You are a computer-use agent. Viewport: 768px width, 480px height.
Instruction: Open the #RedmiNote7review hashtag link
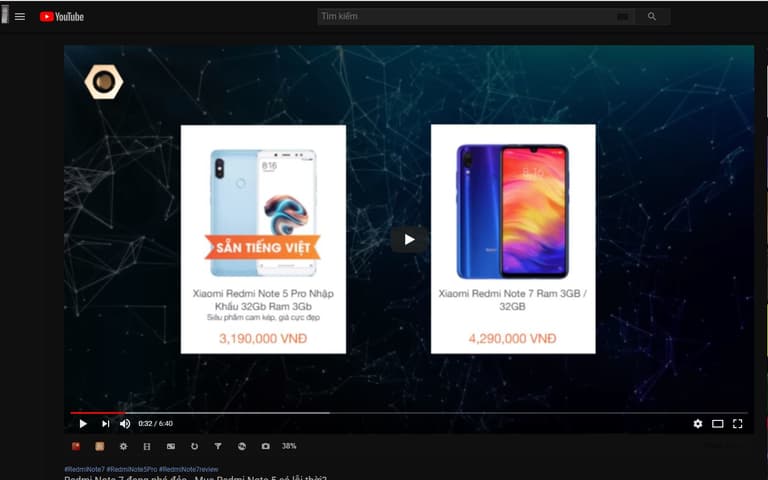click(189, 469)
